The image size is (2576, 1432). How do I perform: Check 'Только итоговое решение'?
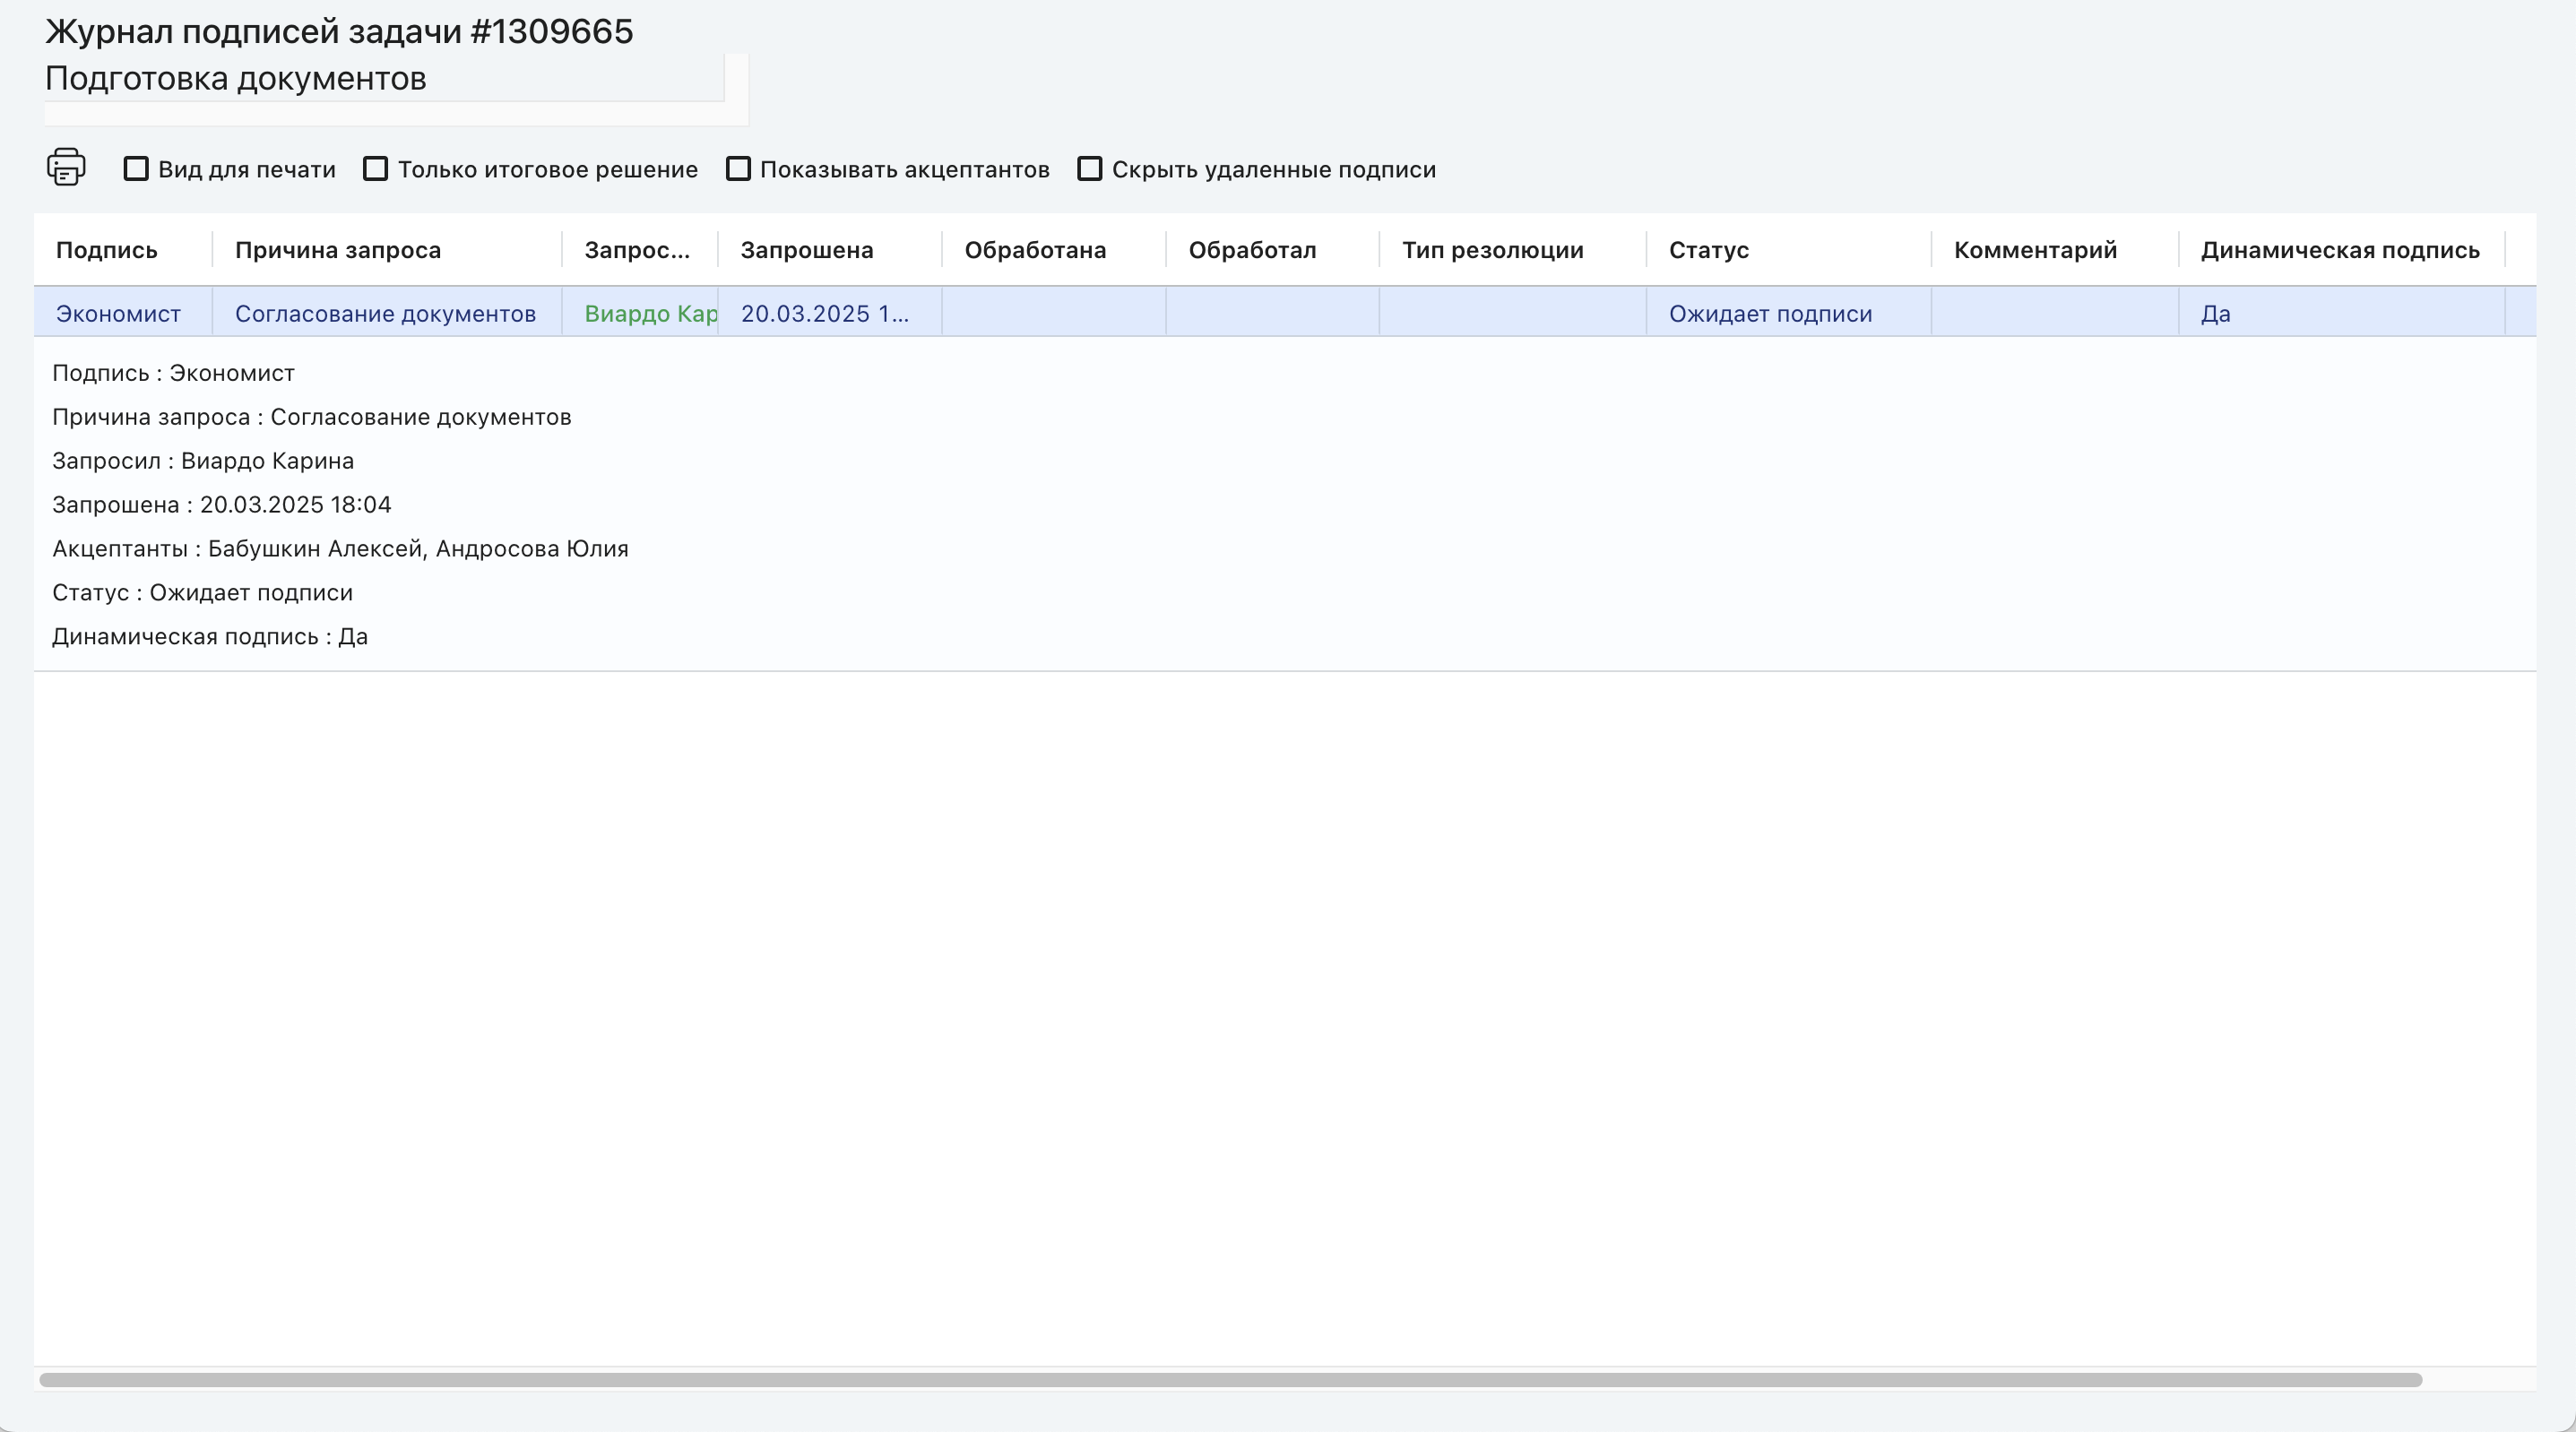click(x=375, y=169)
